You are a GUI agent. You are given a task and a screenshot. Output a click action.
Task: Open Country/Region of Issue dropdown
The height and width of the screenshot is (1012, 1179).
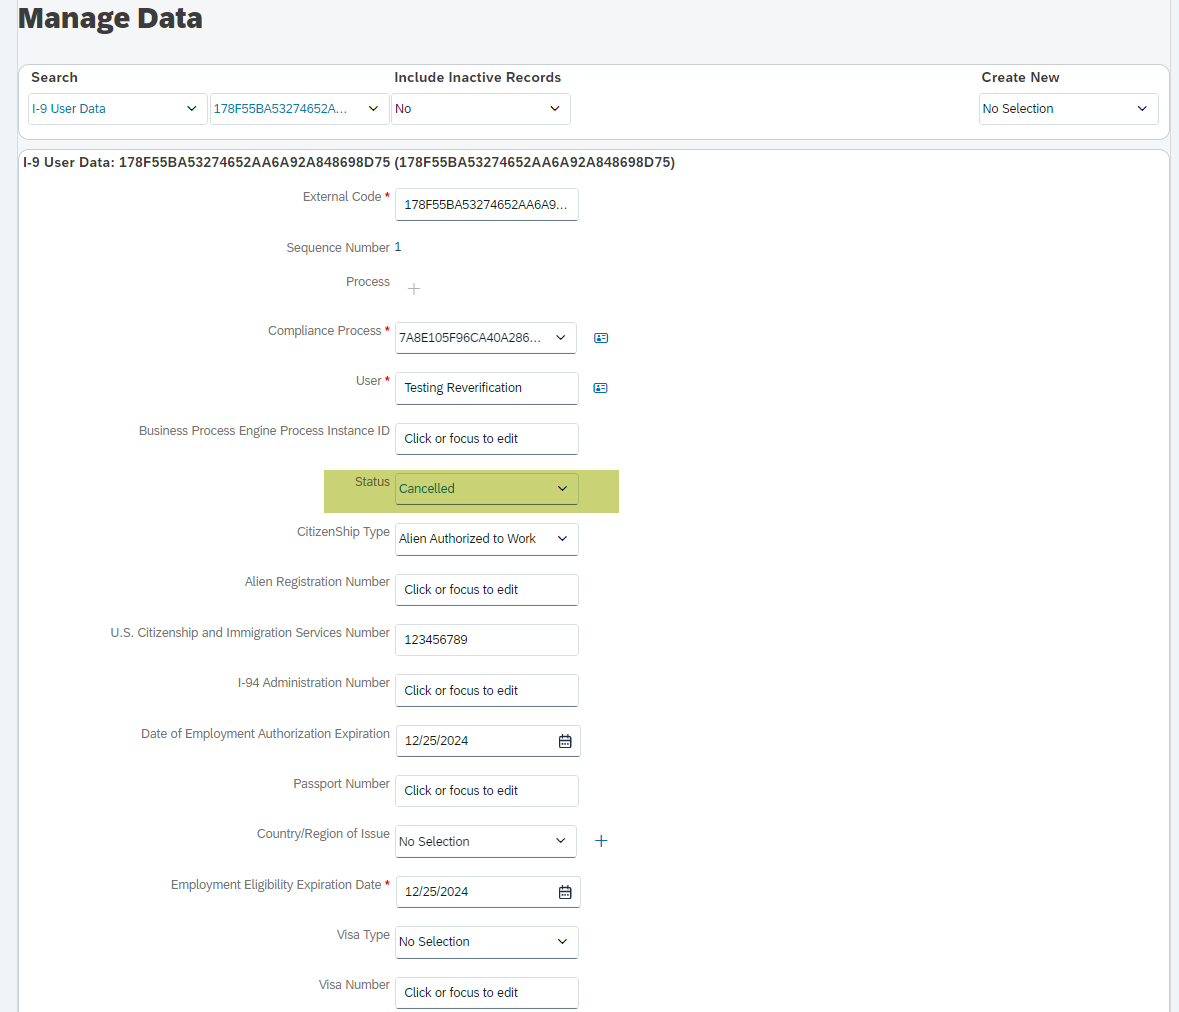click(x=486, y=841)
